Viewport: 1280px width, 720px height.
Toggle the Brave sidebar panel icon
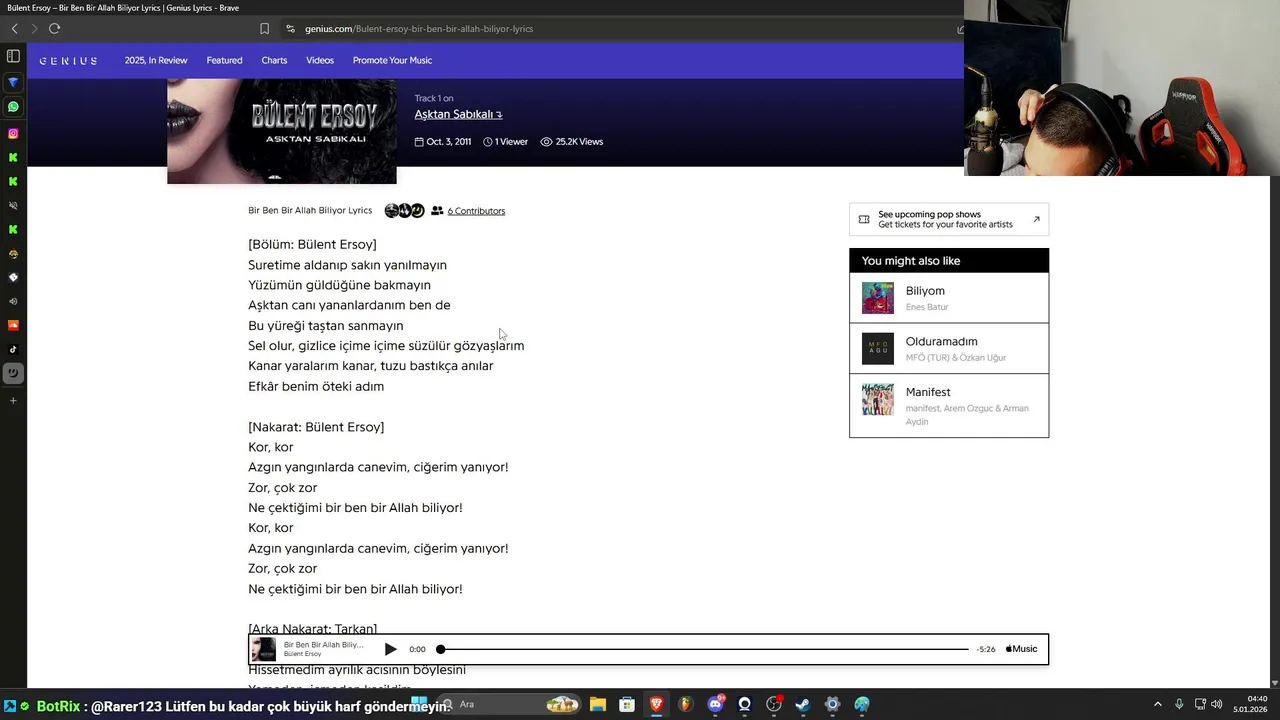click(13, 56)
